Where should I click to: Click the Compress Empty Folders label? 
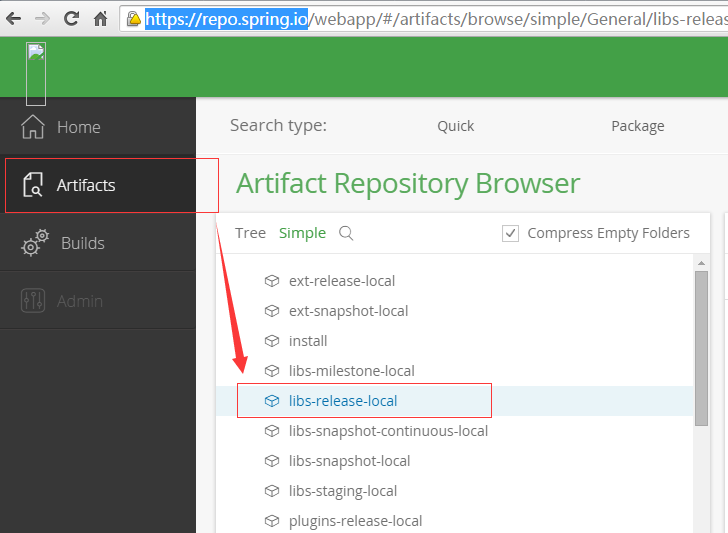[x=608, y=233]
